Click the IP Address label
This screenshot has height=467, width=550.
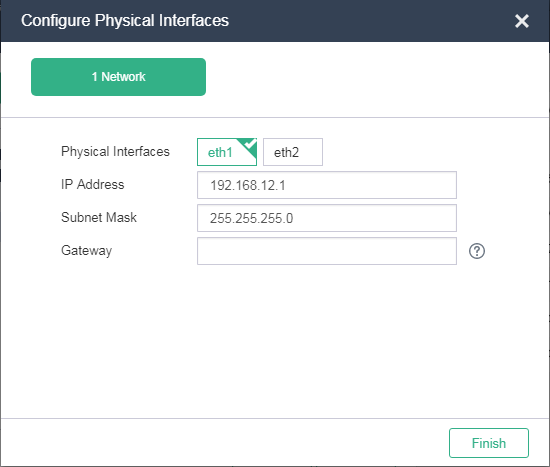point(93,184)
